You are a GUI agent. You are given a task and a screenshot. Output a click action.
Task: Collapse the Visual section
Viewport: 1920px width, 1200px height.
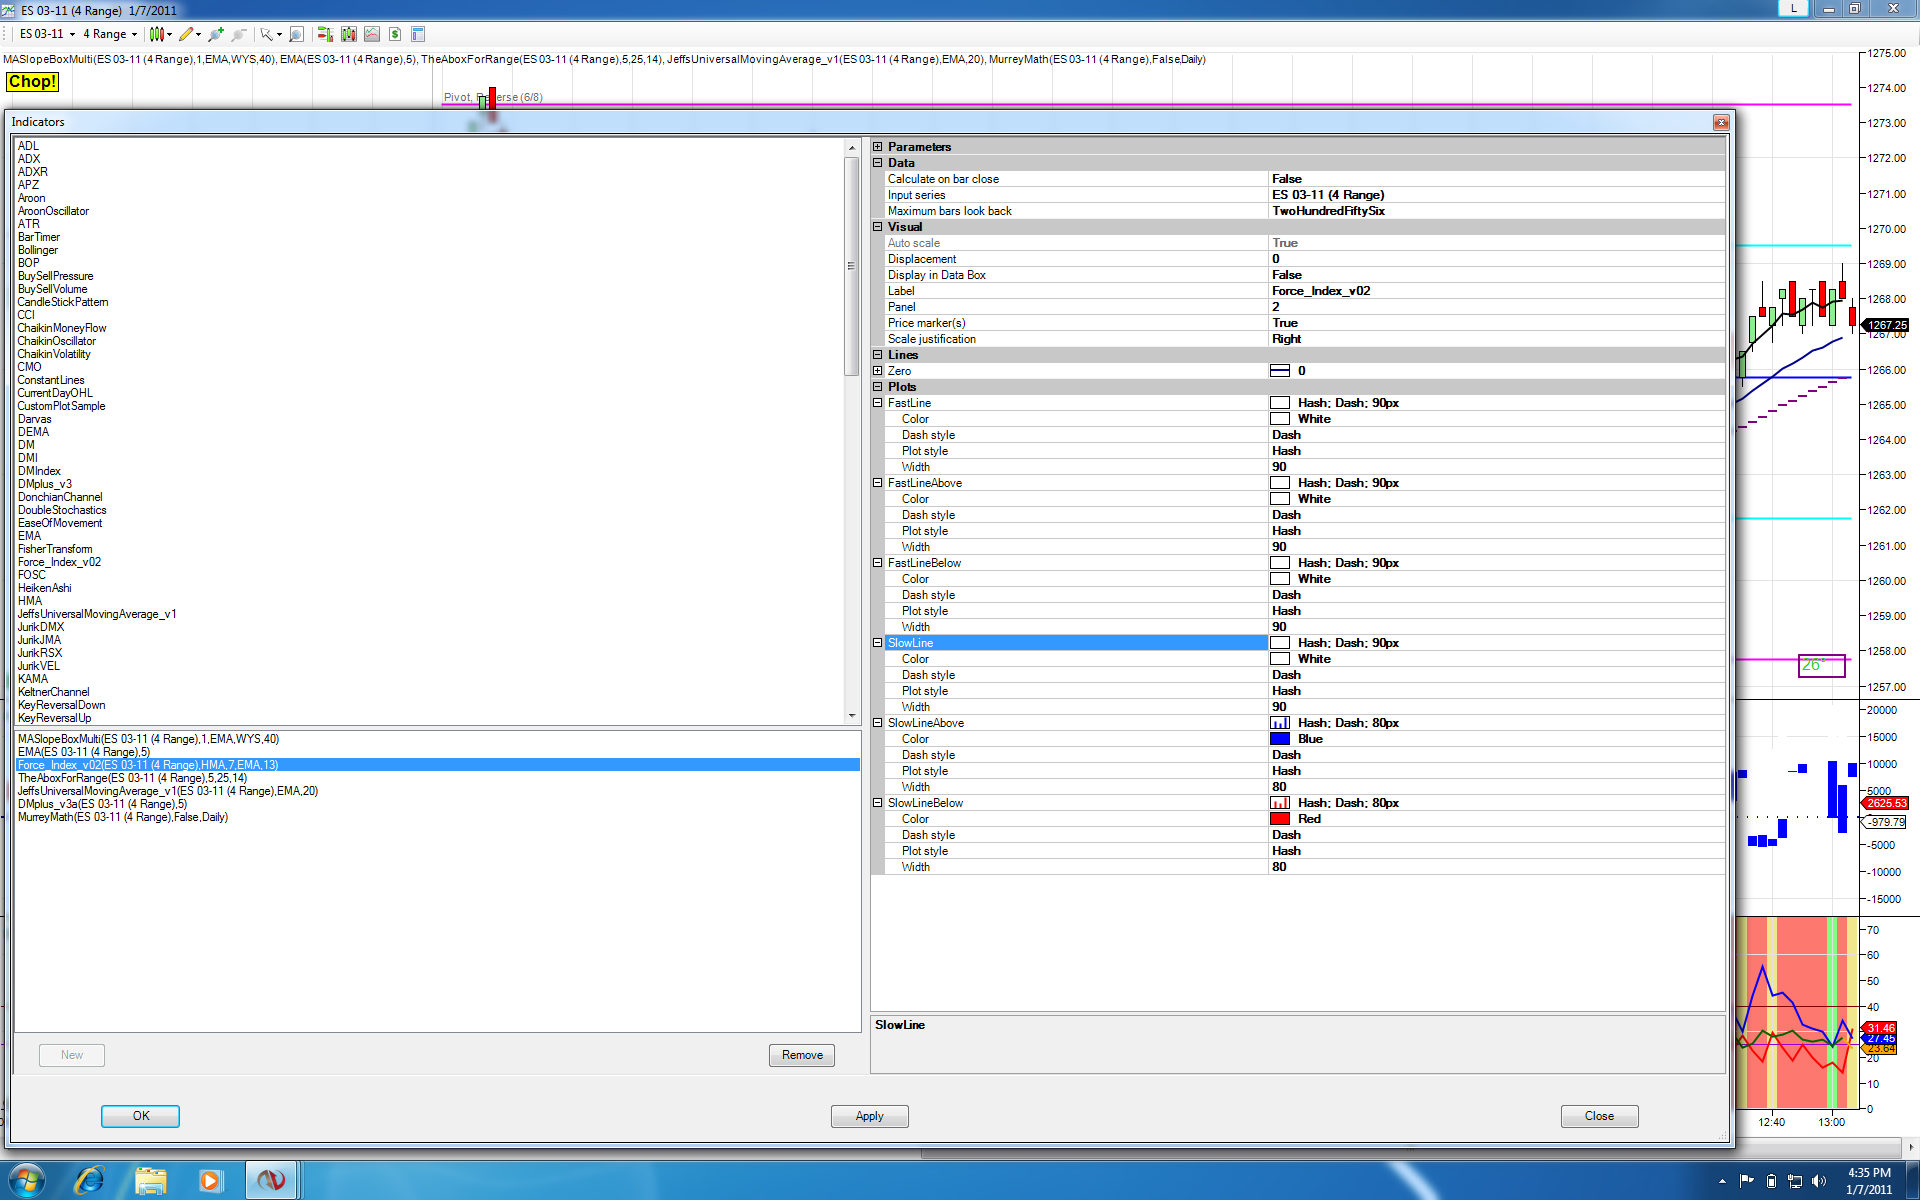[x=878, y=227]
